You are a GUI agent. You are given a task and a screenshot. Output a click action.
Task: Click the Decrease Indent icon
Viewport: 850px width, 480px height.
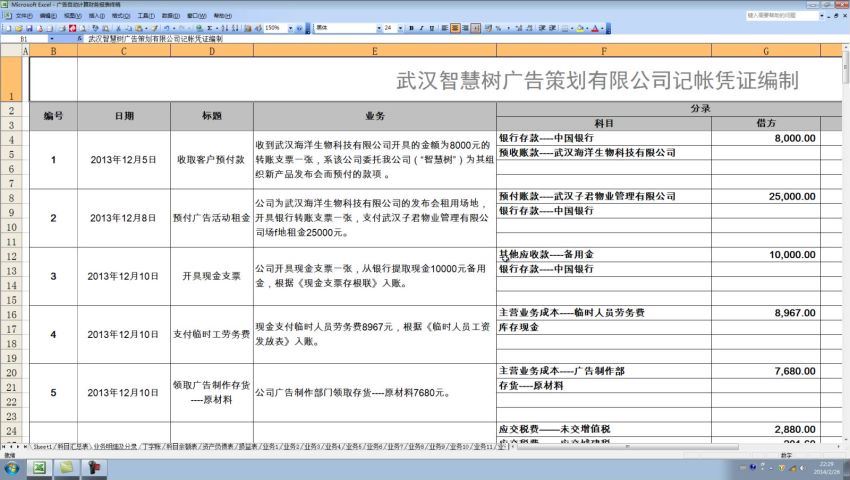(x=542, y=28)
